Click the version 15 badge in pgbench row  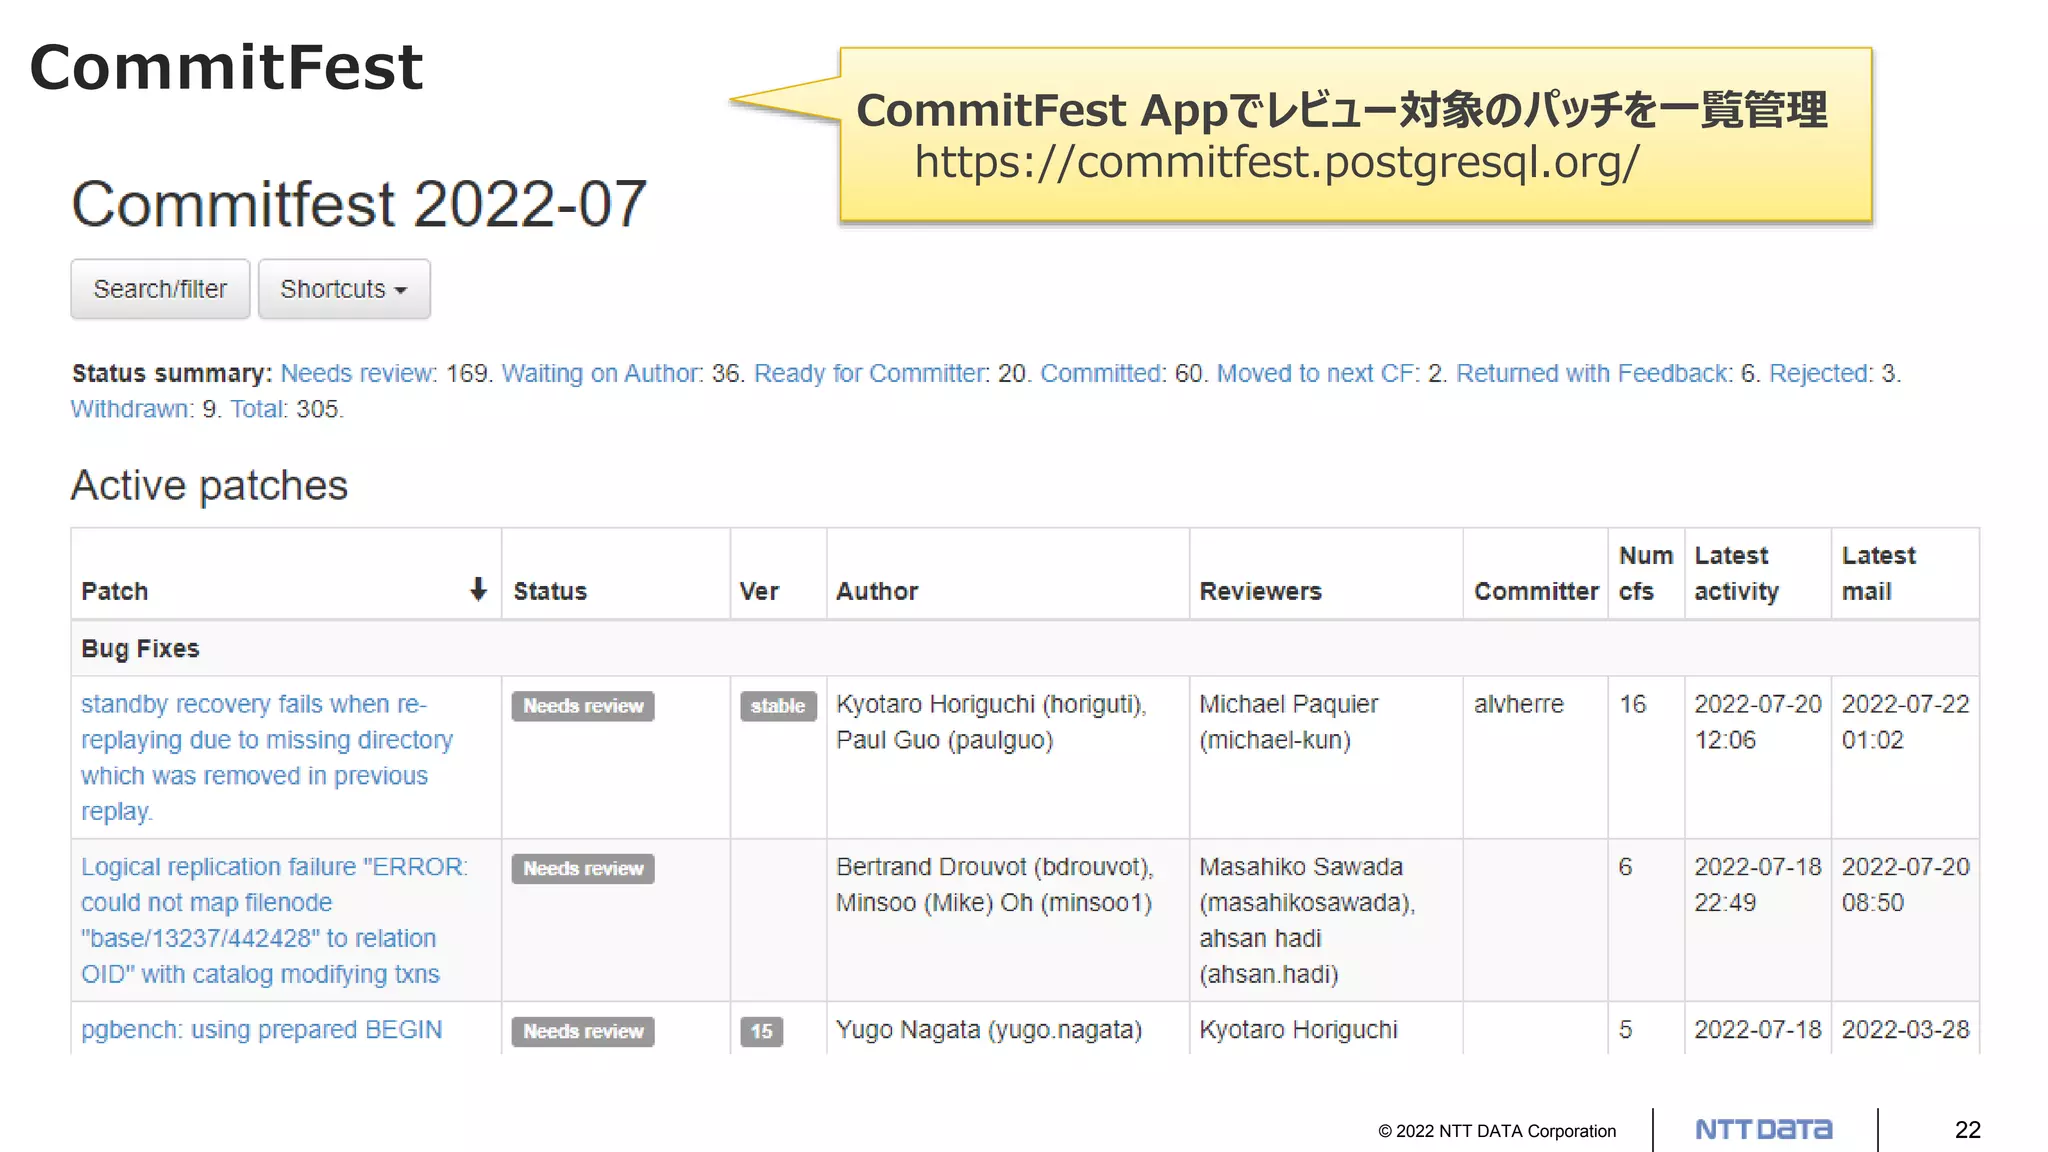pos(762,1031)
